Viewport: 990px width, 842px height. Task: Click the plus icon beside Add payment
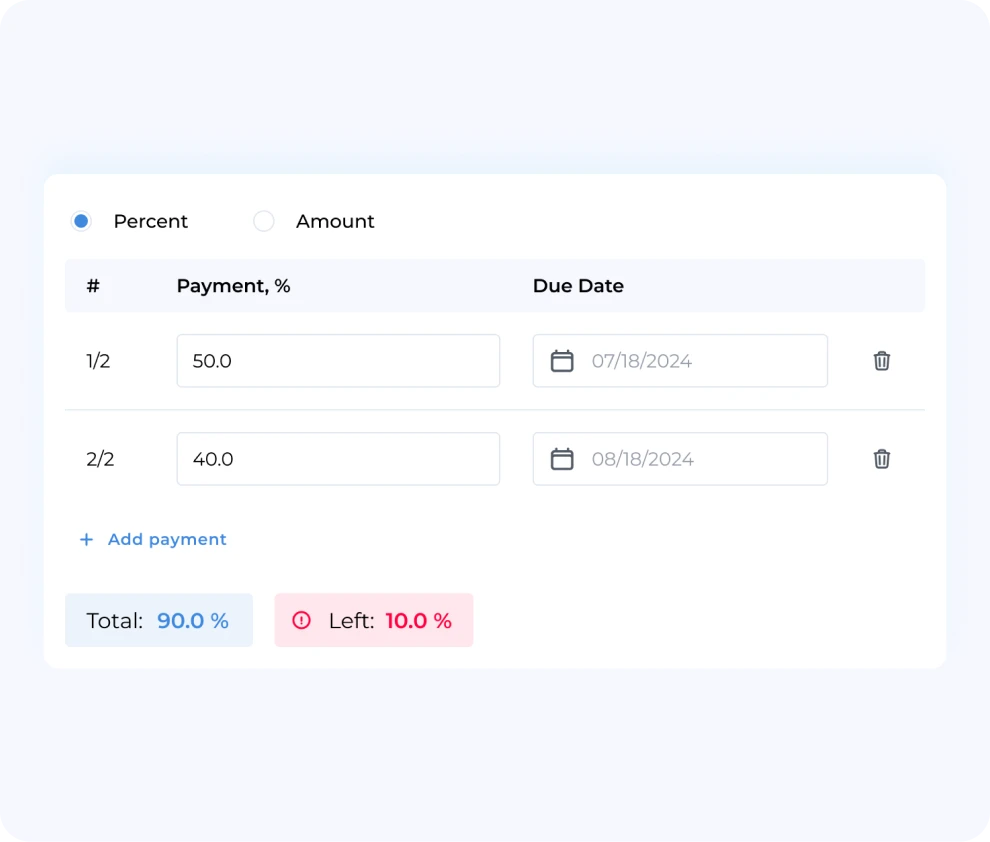pos(86,540)
